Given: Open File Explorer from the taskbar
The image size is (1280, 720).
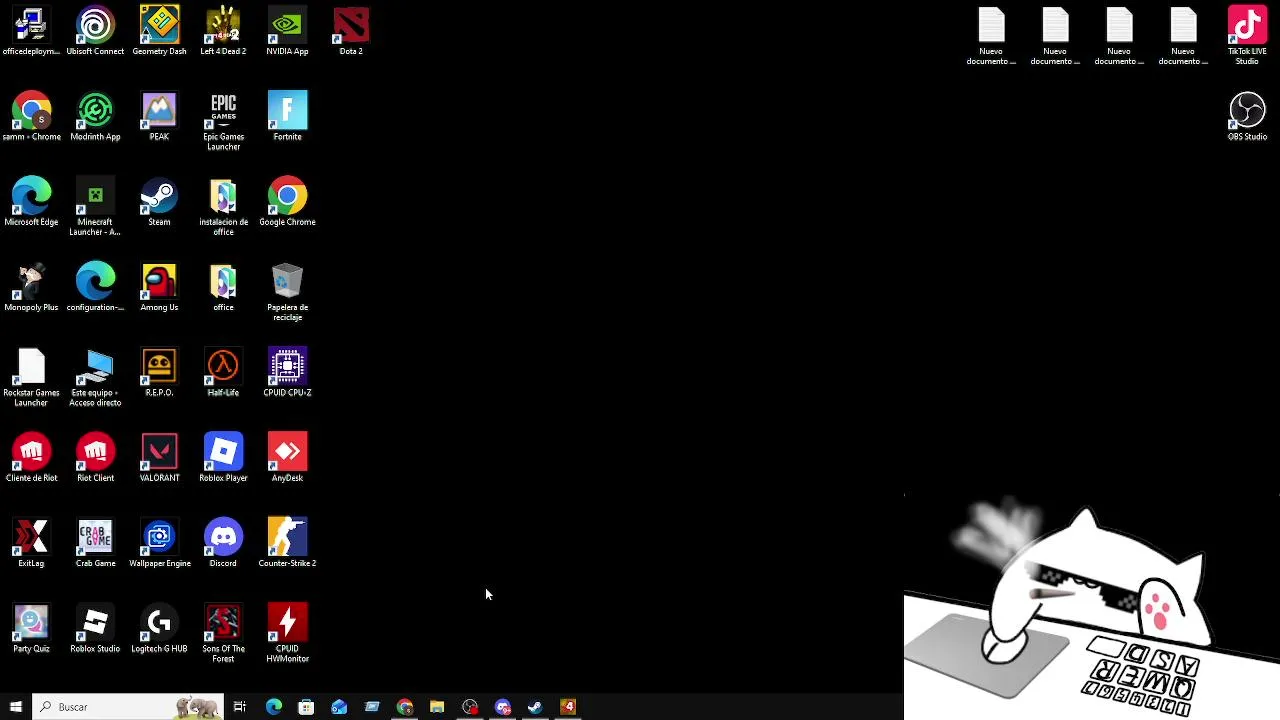Looking at the screenshot, I should [x=437, y=707].
